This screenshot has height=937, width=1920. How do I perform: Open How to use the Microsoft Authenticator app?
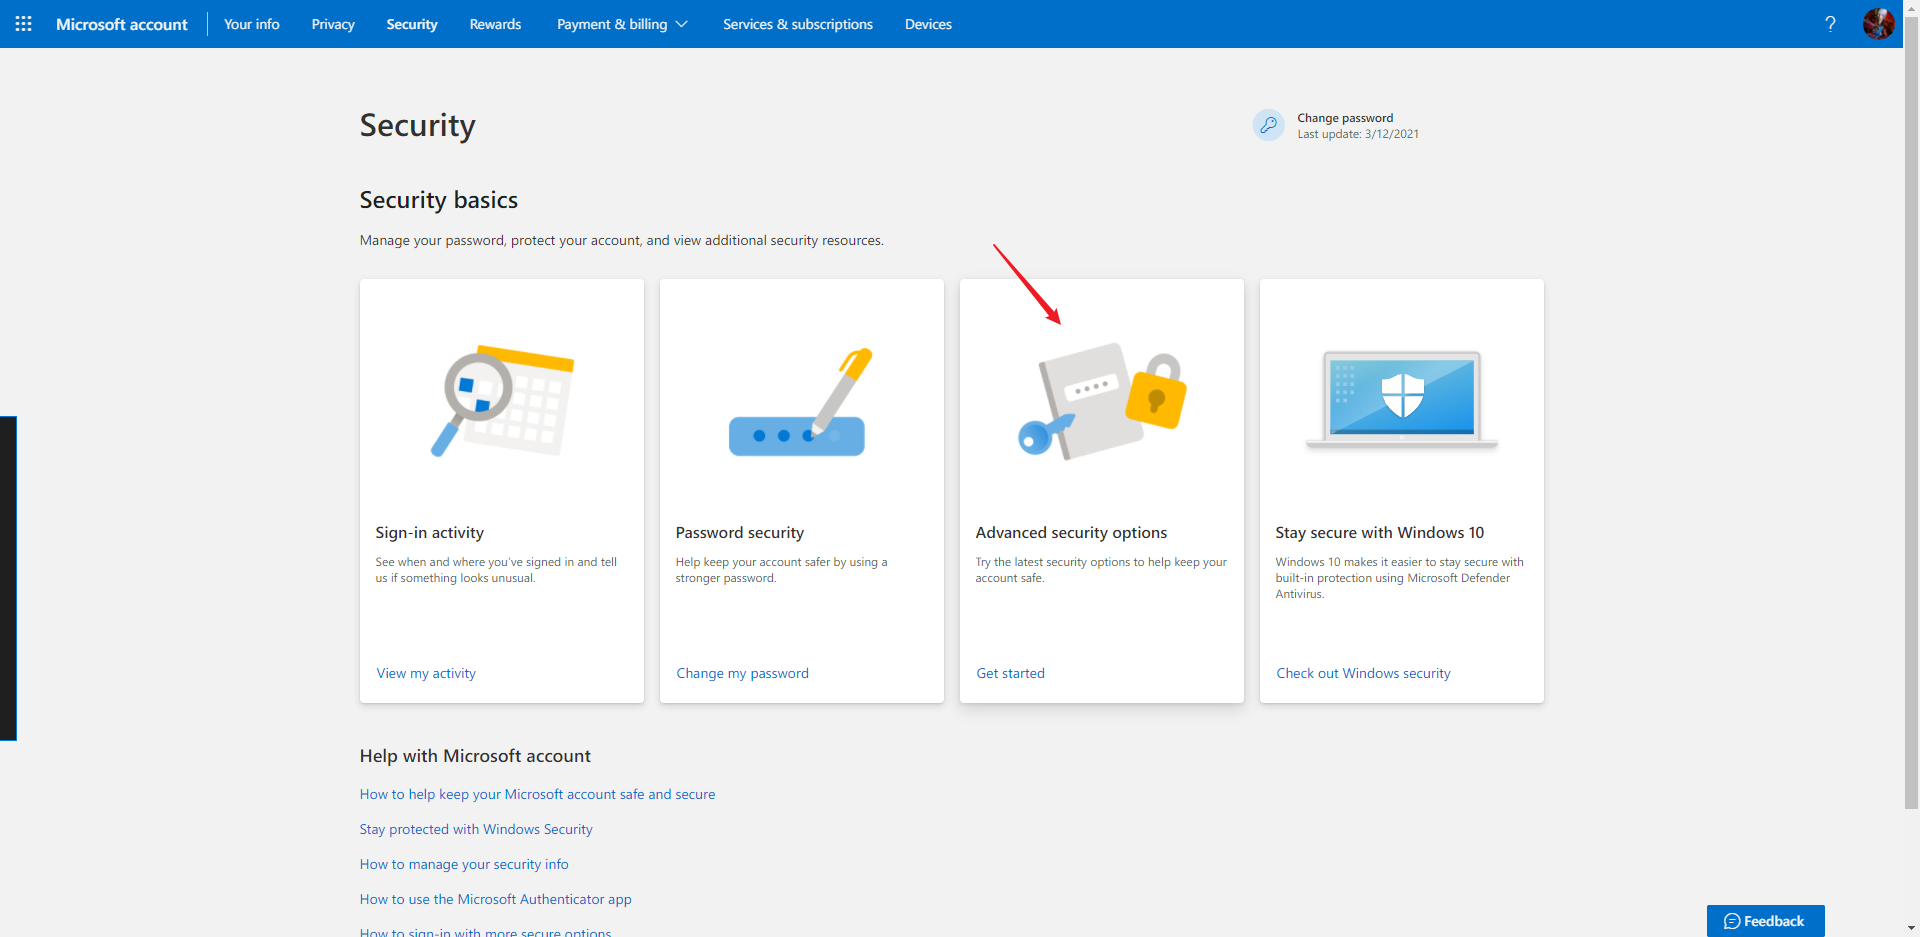[495, 899]
